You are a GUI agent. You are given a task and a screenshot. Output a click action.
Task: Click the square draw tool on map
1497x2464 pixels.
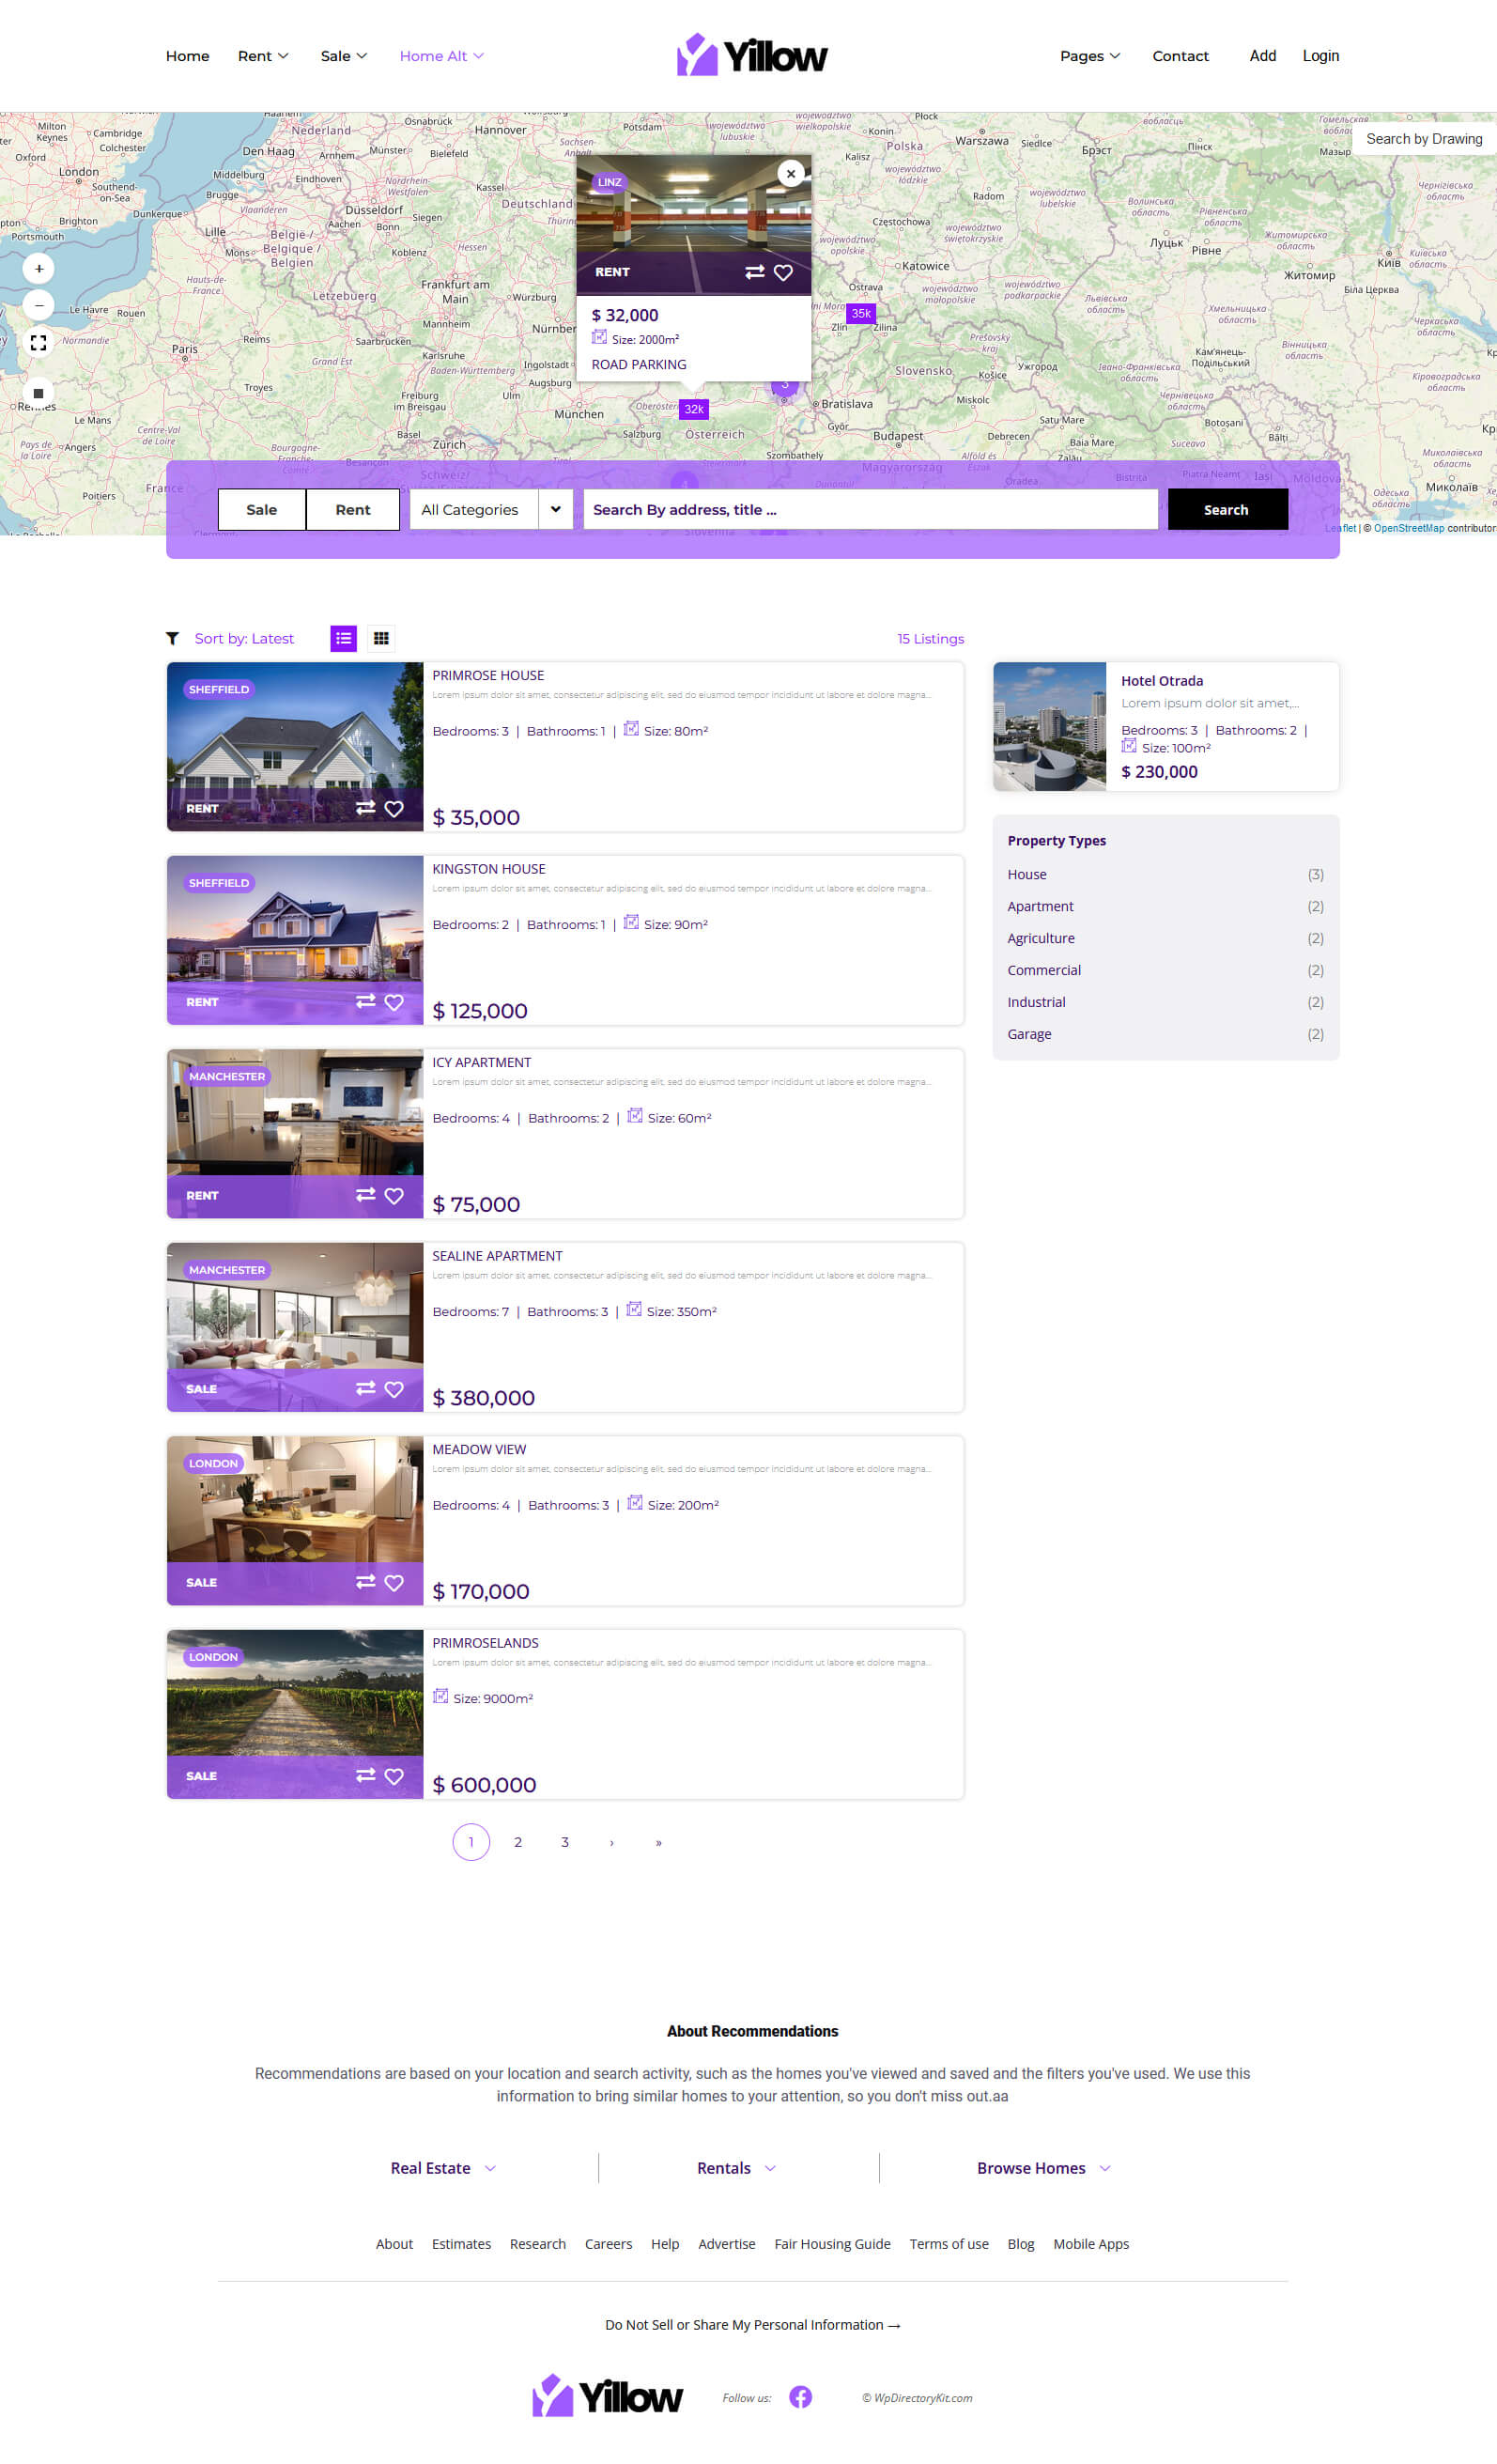[x=39, y=393]
